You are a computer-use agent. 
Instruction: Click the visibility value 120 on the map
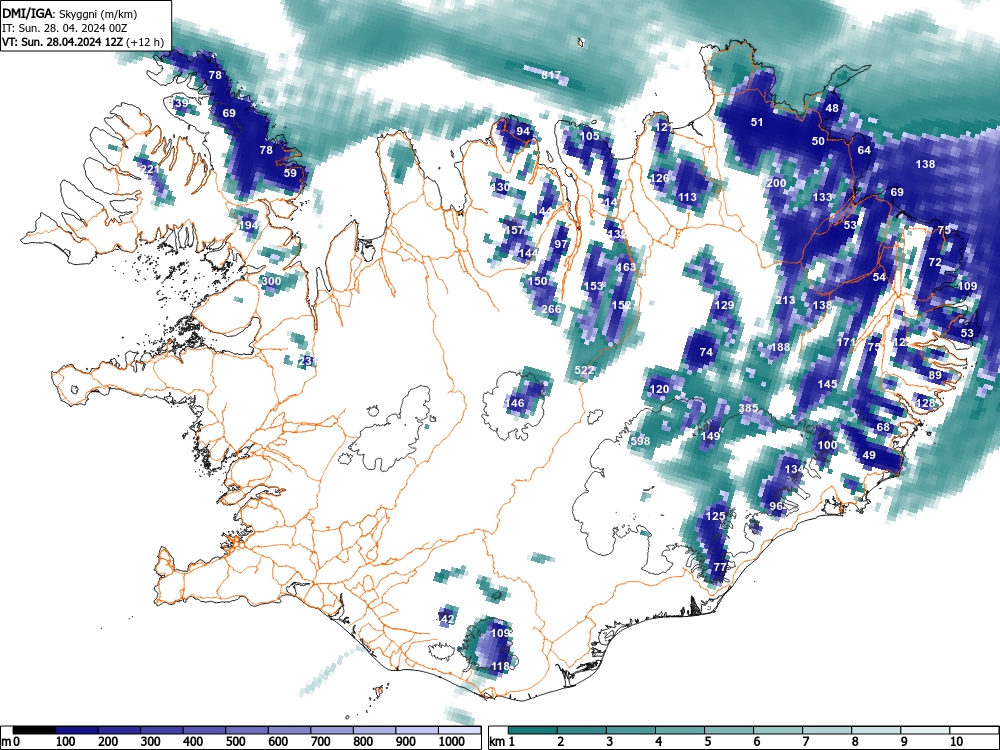point(659,389)
